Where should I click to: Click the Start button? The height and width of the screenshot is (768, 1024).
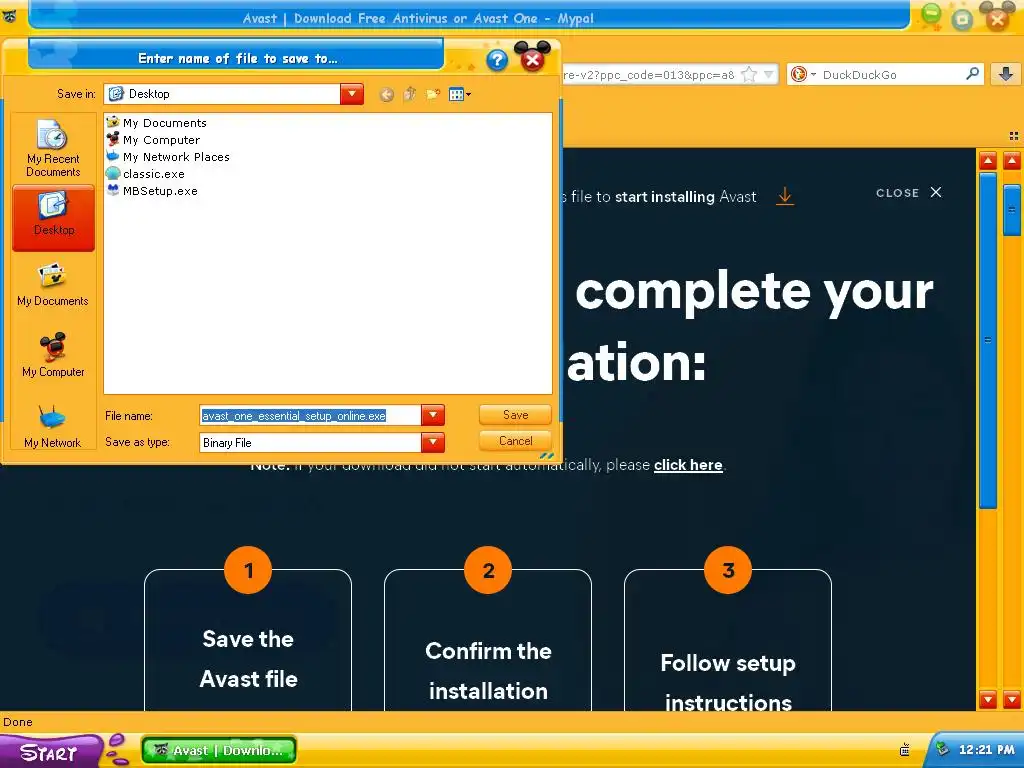click(51, 751)
